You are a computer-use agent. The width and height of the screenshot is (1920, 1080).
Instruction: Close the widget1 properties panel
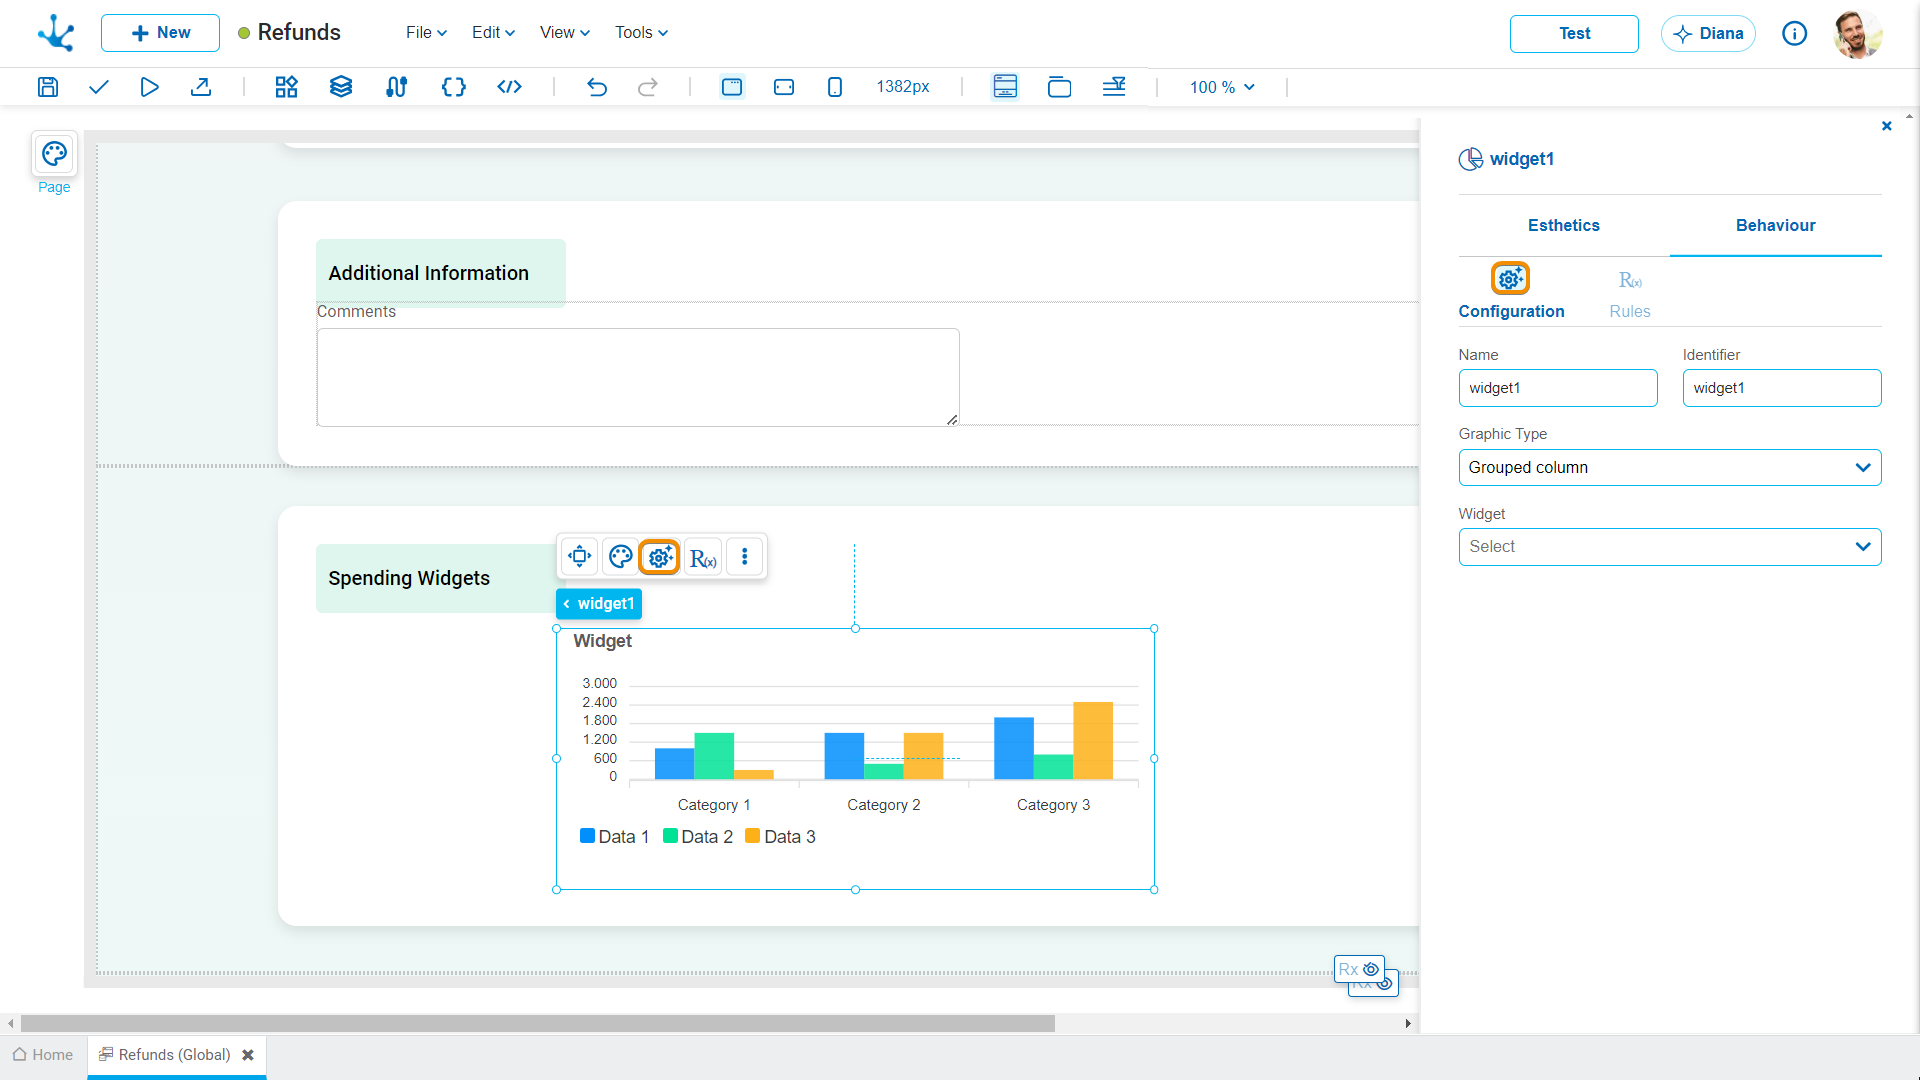point(1887,126)
